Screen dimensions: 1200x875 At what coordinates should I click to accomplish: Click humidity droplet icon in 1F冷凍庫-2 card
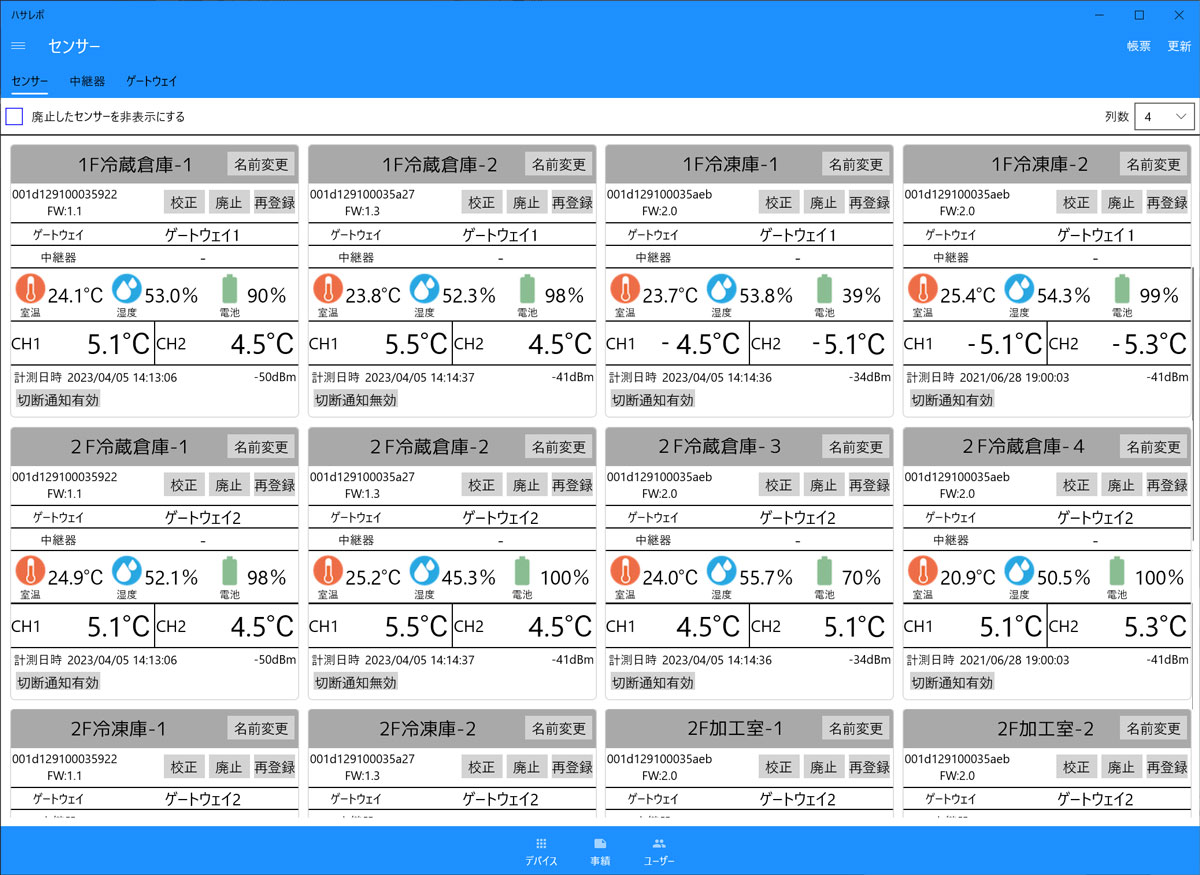[1020, 291]
